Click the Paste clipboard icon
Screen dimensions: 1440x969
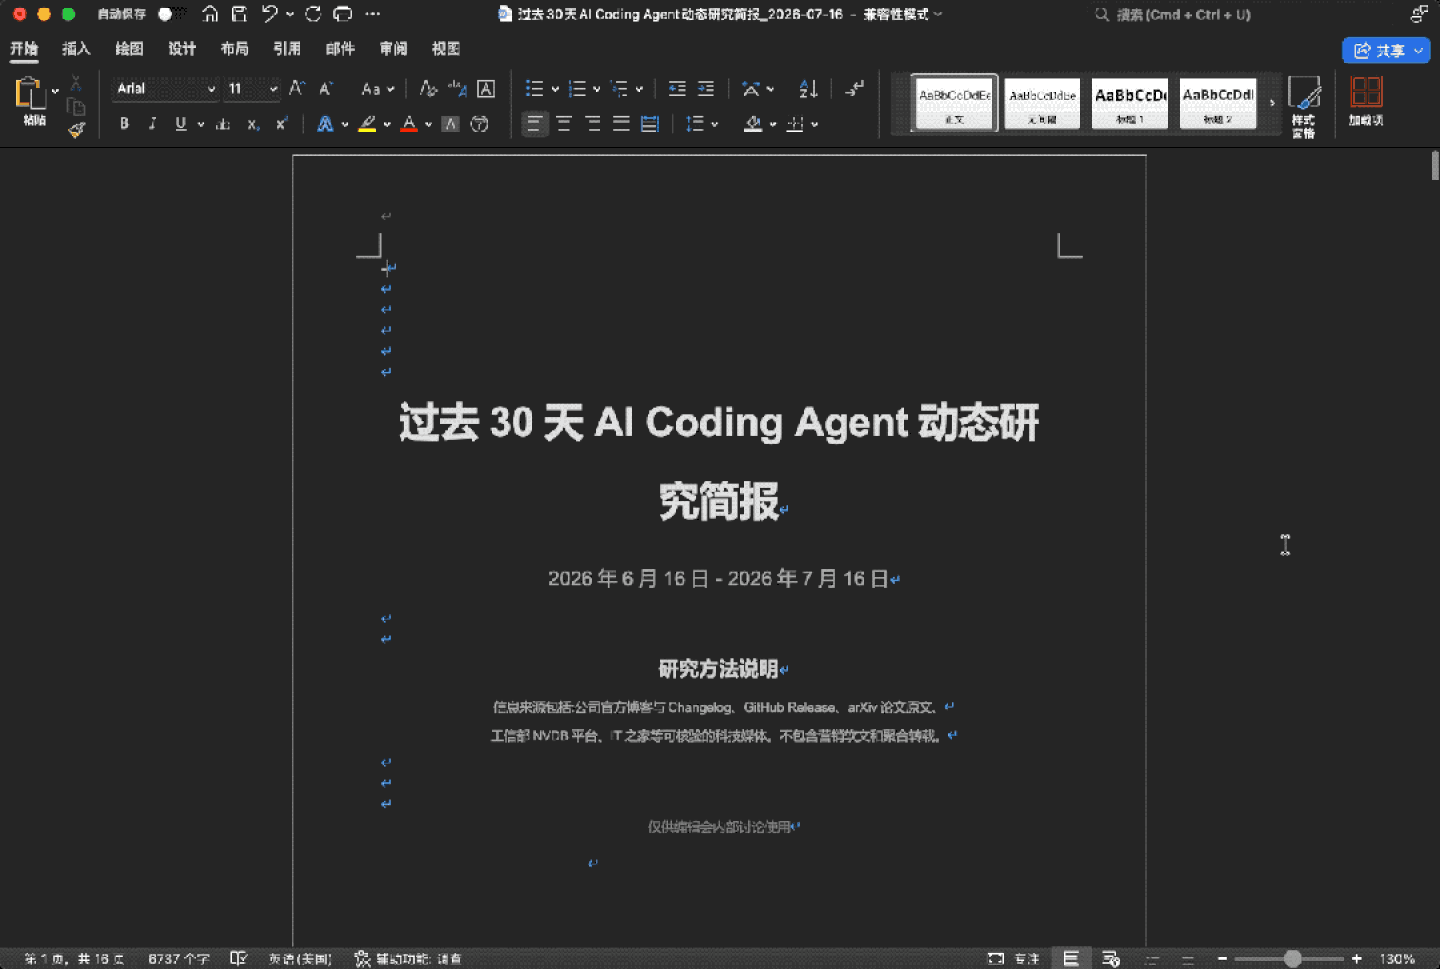[30, 93]
